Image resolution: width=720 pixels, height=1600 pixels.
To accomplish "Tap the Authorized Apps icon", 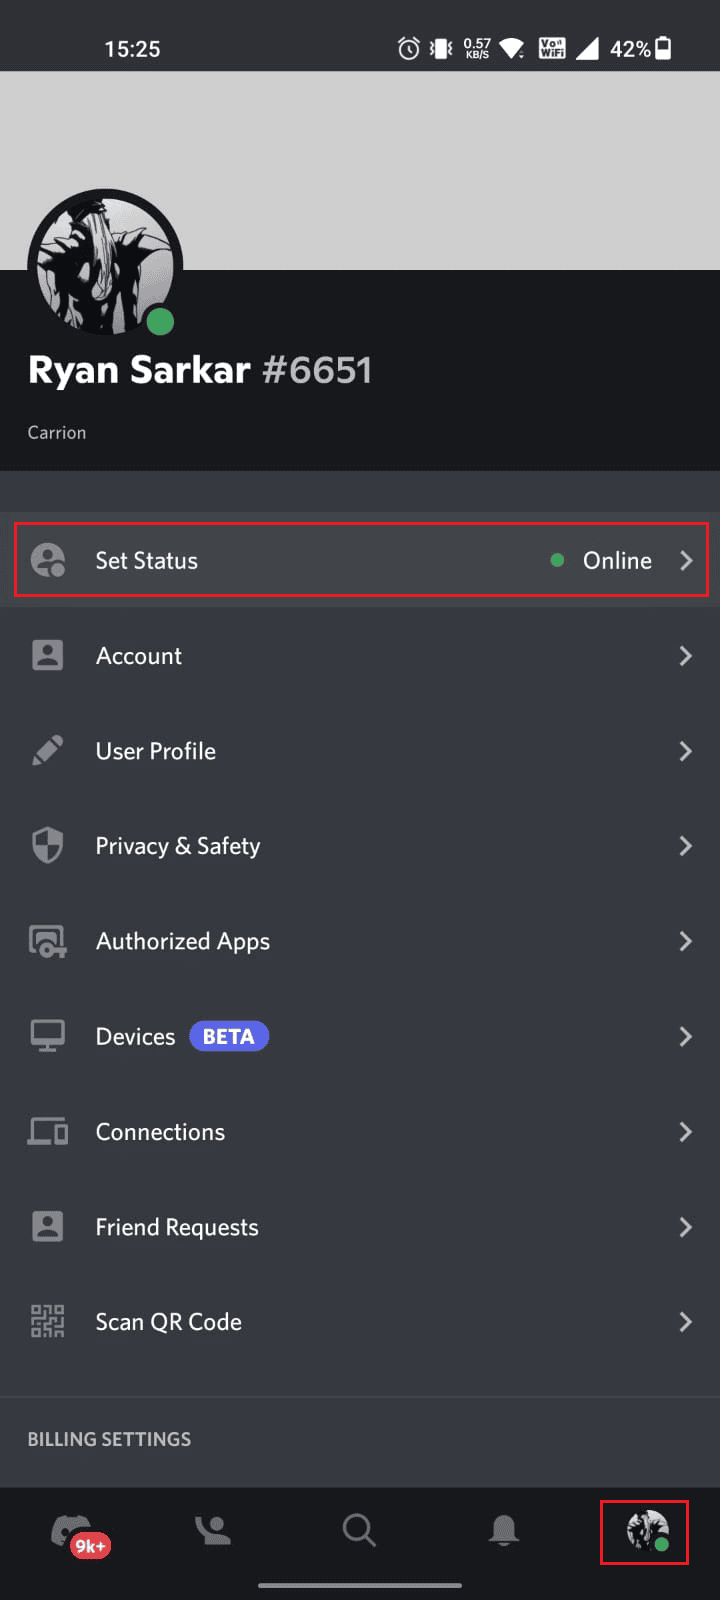I will click(x=48, y=941).
